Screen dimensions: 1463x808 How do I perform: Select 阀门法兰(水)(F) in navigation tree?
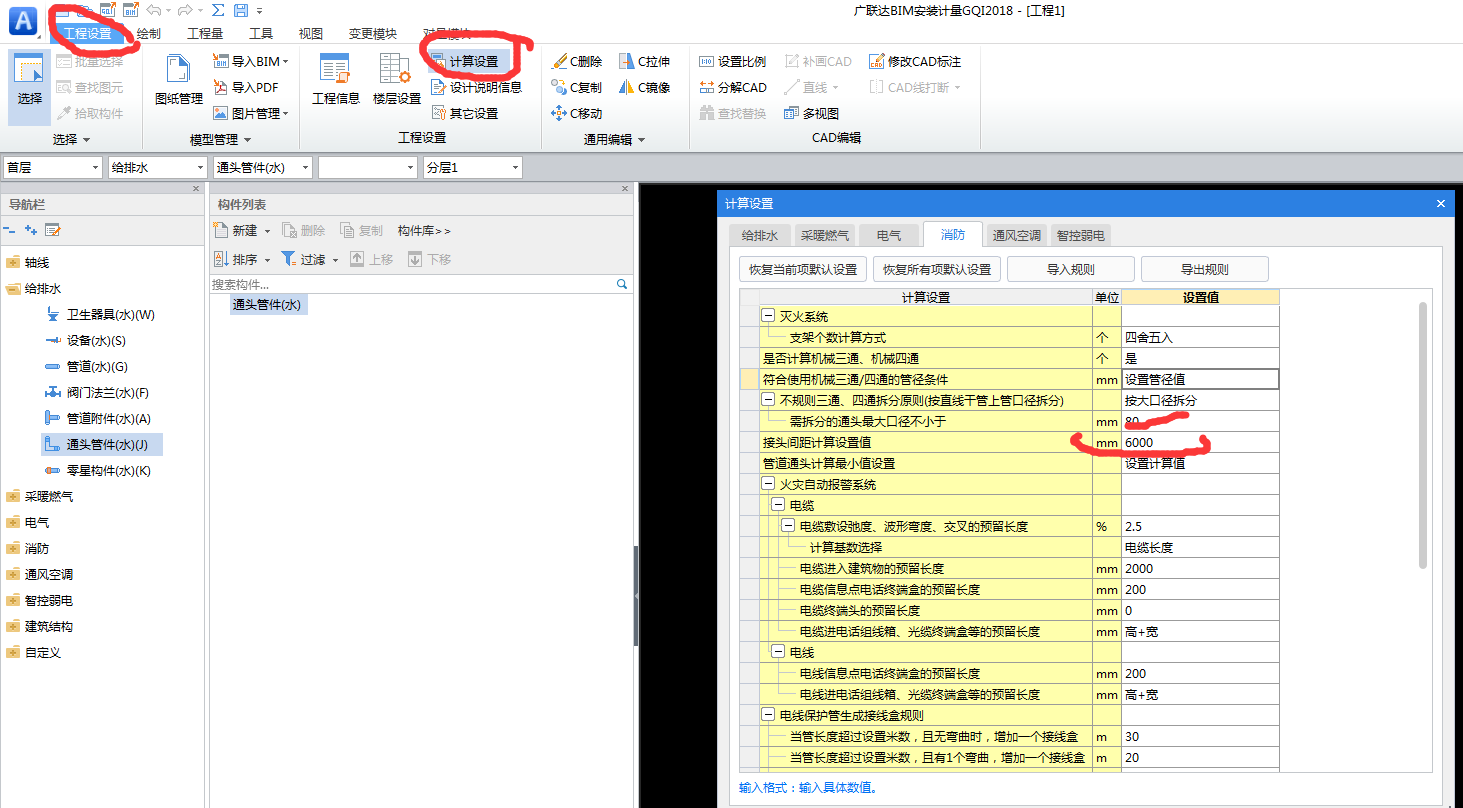pyautogui.click(x=98, y=393)
